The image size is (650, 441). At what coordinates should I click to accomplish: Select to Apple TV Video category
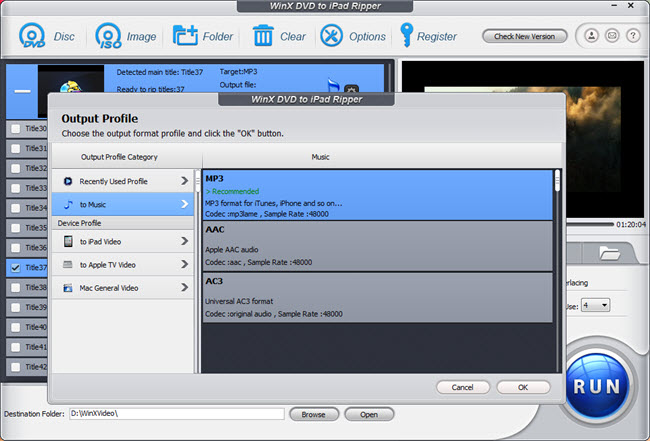tap(123, 264)
